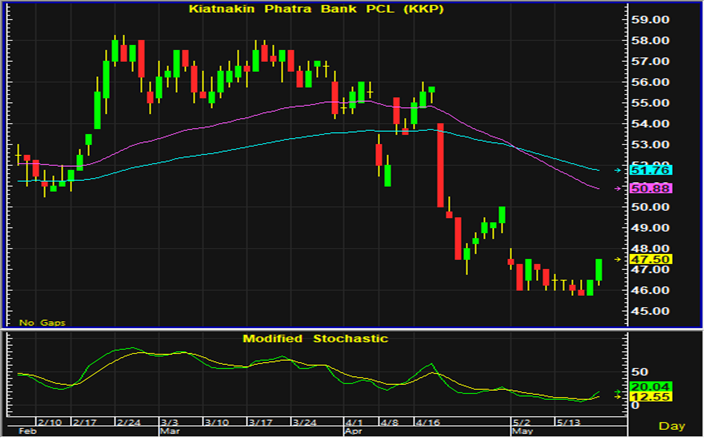Click the 50.00 price axis label
This screenshot has height=438, width=705.
coord(650,207)
